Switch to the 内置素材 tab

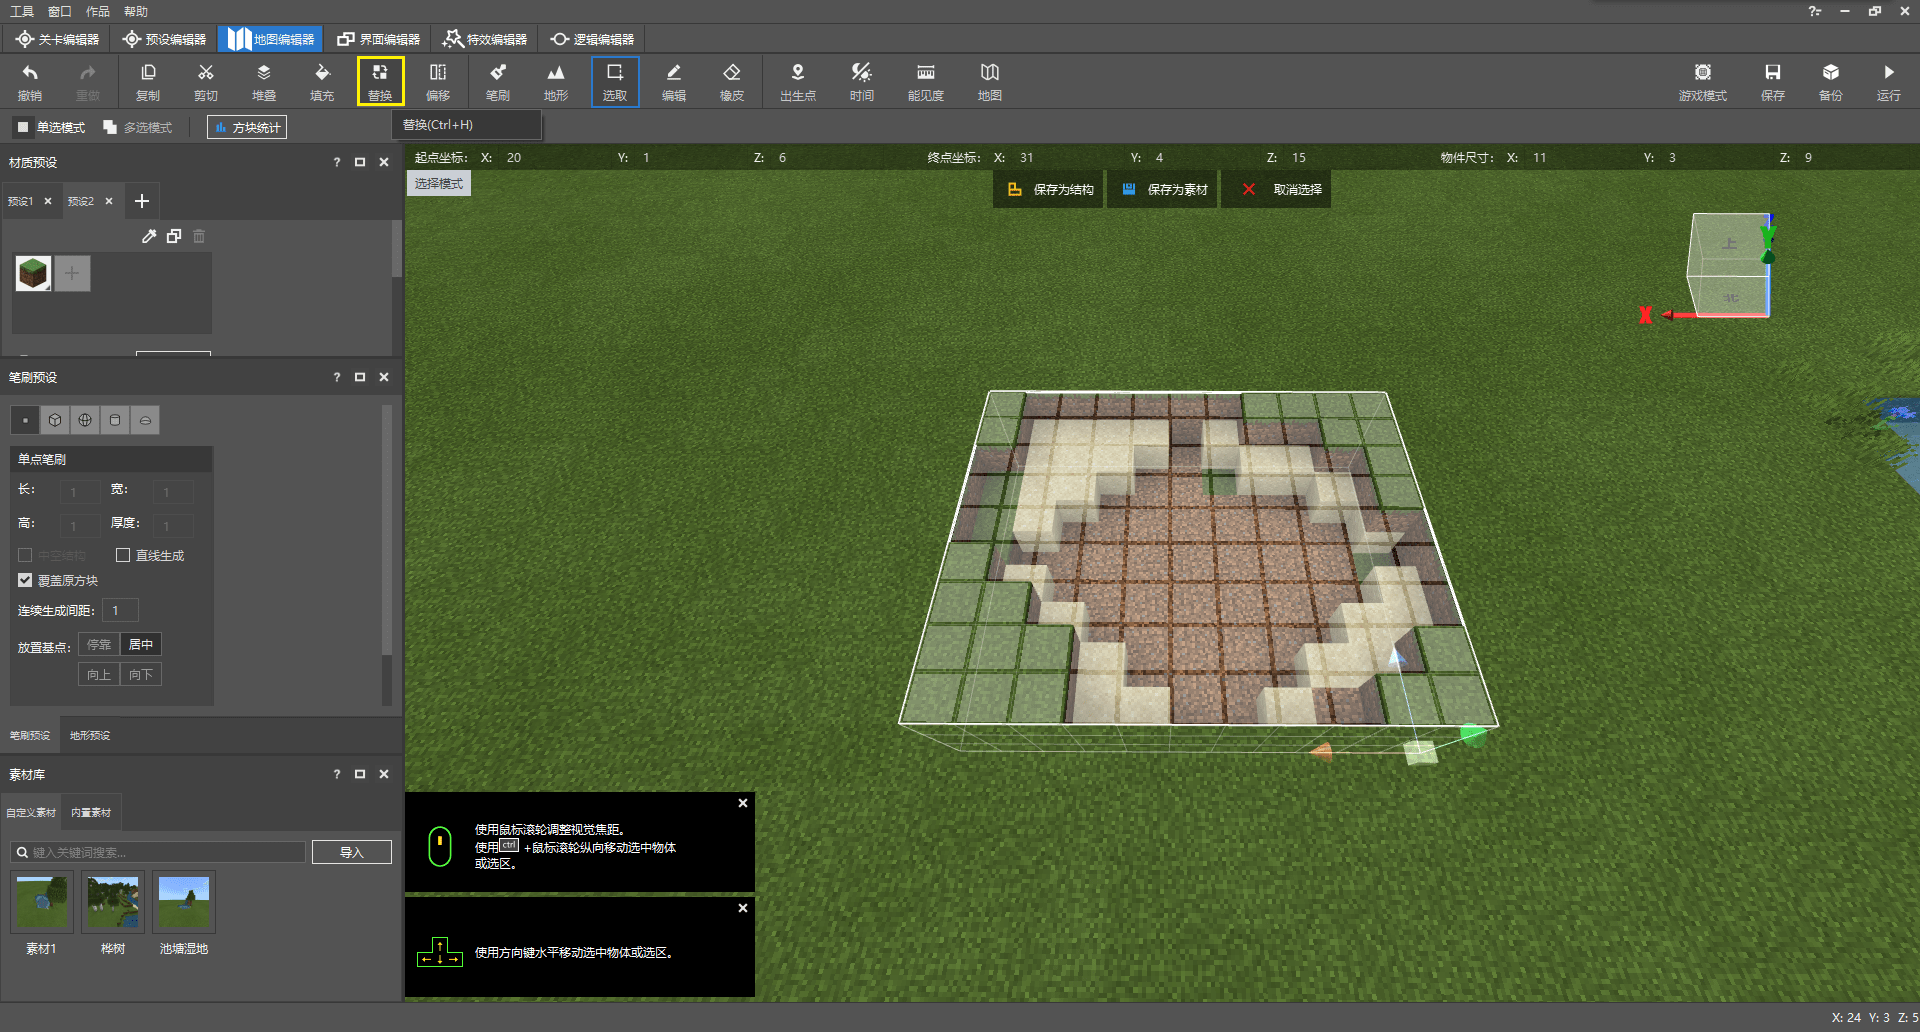[x=91, y=812]
